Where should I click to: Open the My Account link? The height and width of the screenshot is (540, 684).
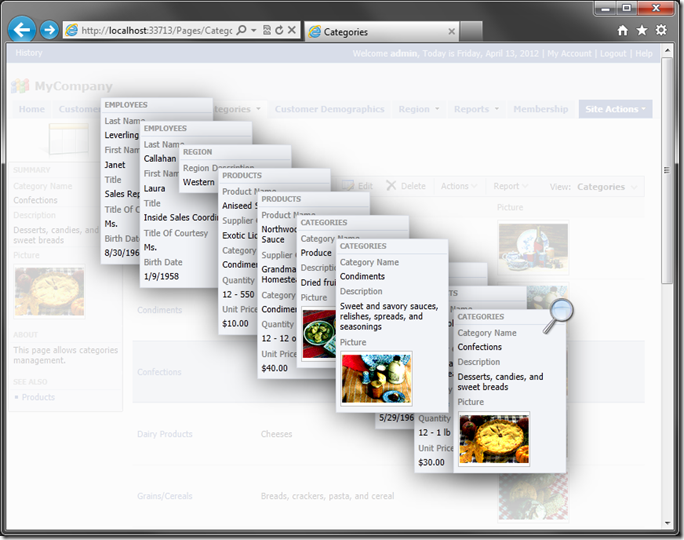tap(569, 54)
